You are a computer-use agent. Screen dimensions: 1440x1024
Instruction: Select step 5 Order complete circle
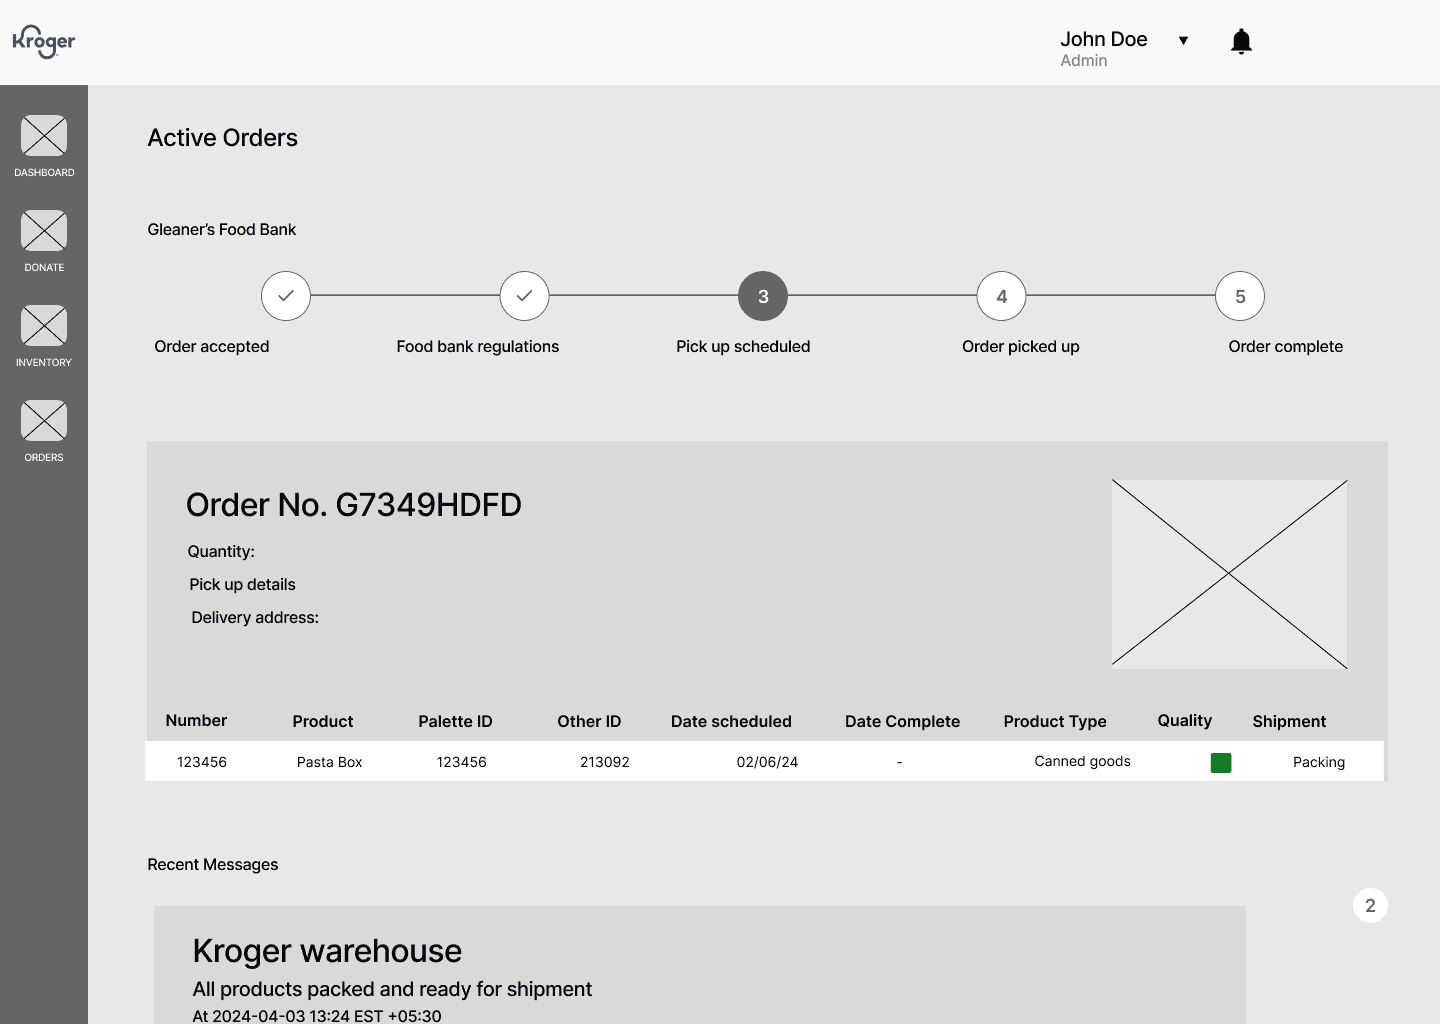1240,296
